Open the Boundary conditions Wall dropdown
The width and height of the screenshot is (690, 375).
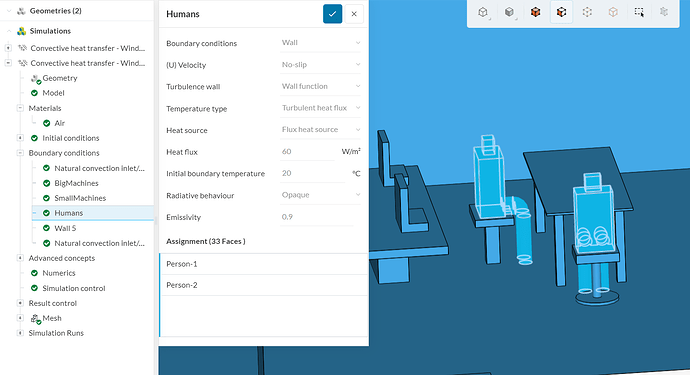tap(321, 43)
